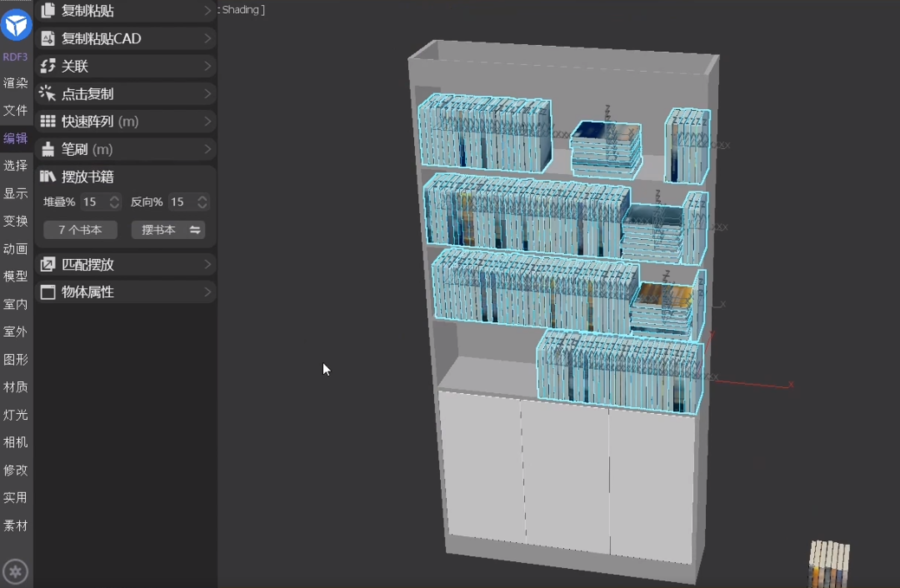The height and width of the screenshot is (588, 900).
Task: Open the settings gear in sidebar
Action: pos(15,571)
